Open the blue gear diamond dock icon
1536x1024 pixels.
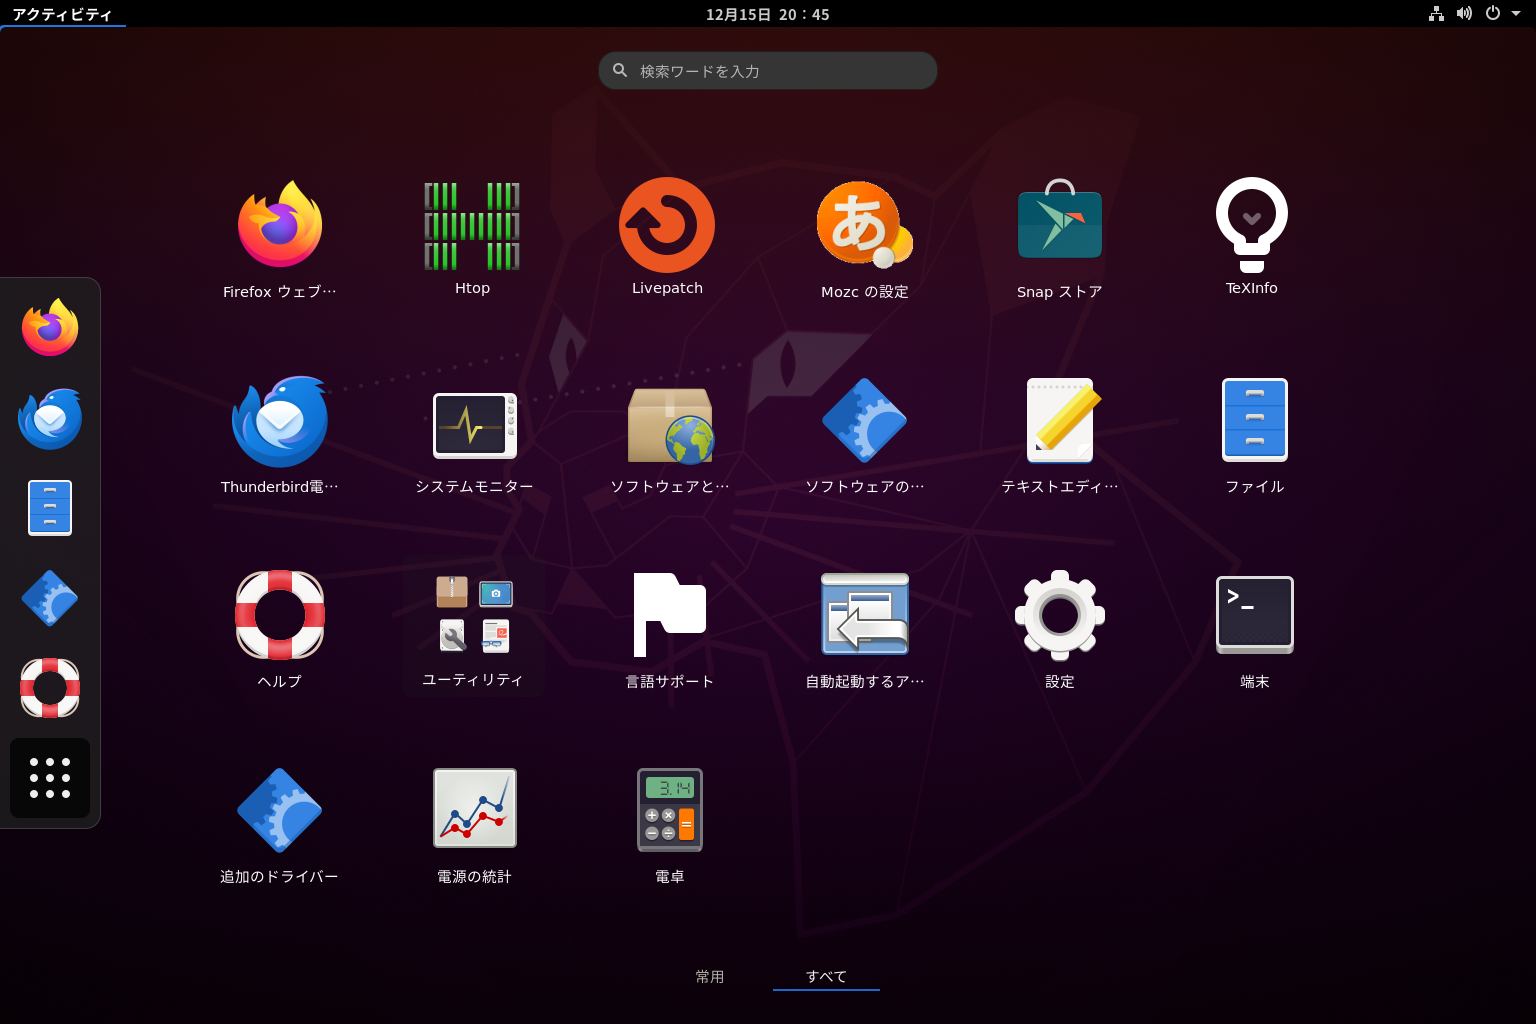point(50,598)
